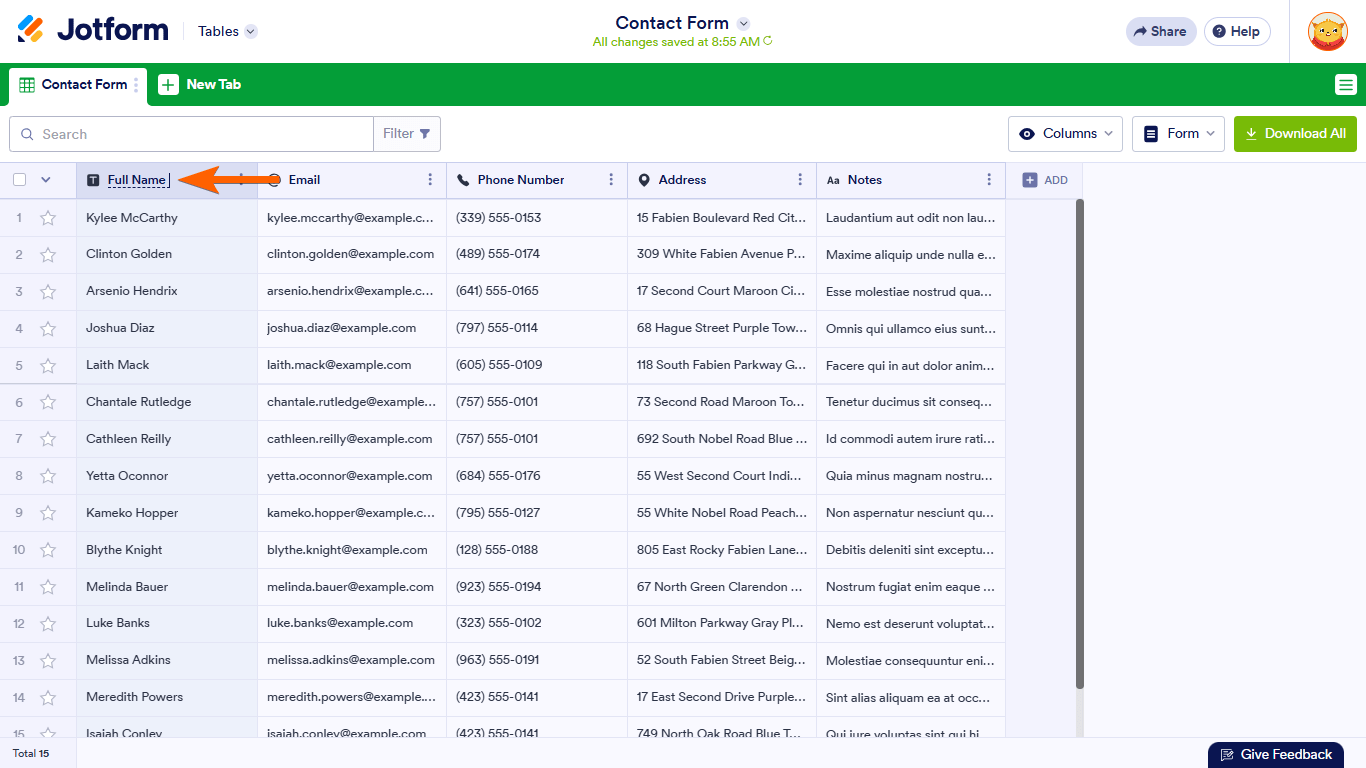Open Email column three-dot options
This screenshot has height=768, width=1366.
click(x=430, y=180)
